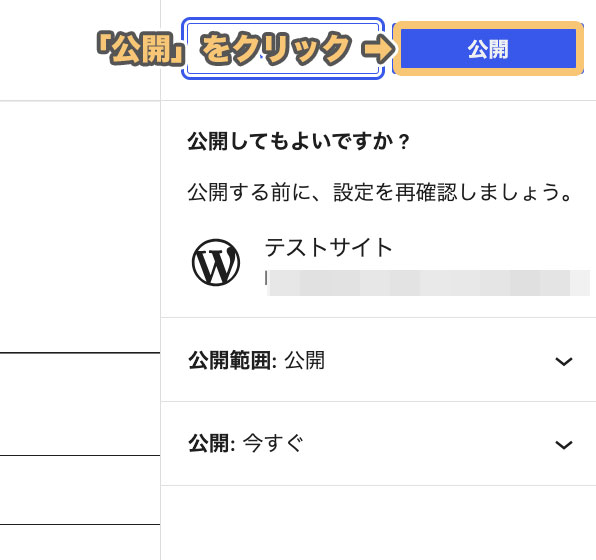Open the 公開 今すぐ schedule row
The height and width of the screenshot is (560, 596).
coord(378,444)
